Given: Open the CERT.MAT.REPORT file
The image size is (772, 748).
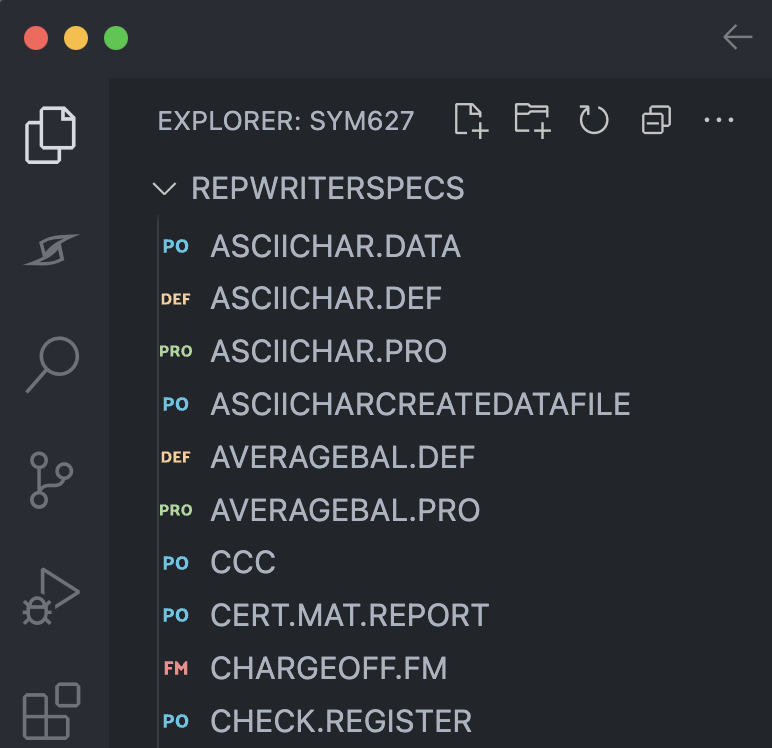Looking at the screenshot, I should coord(349,615).
